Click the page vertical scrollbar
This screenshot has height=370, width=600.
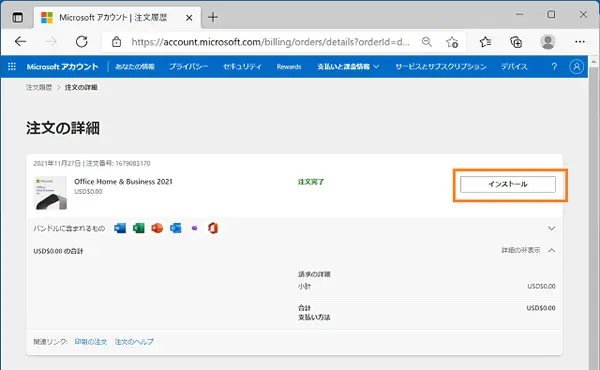click(593, 214)
